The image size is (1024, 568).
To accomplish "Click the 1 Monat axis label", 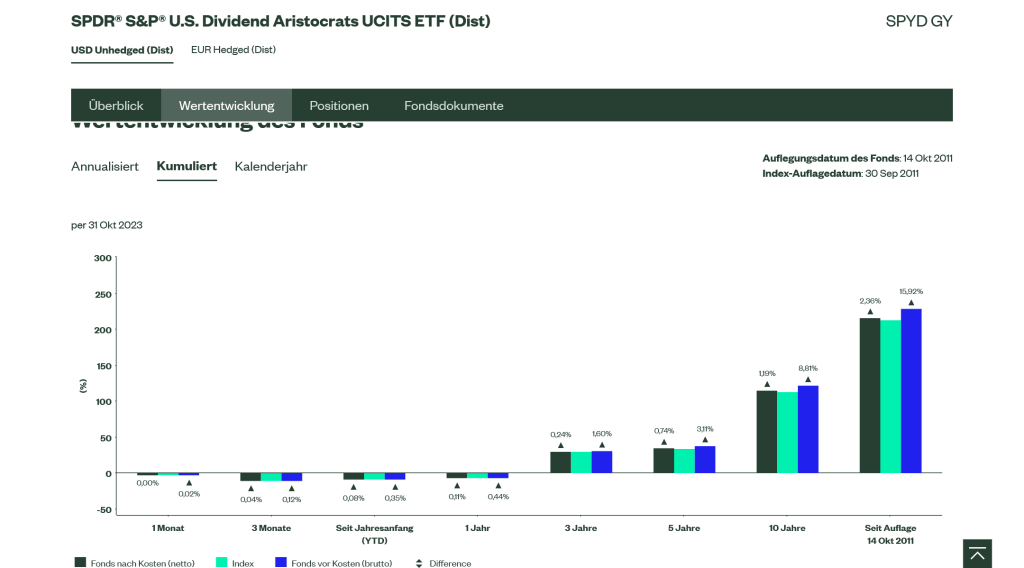I will (x=168, y=528).
